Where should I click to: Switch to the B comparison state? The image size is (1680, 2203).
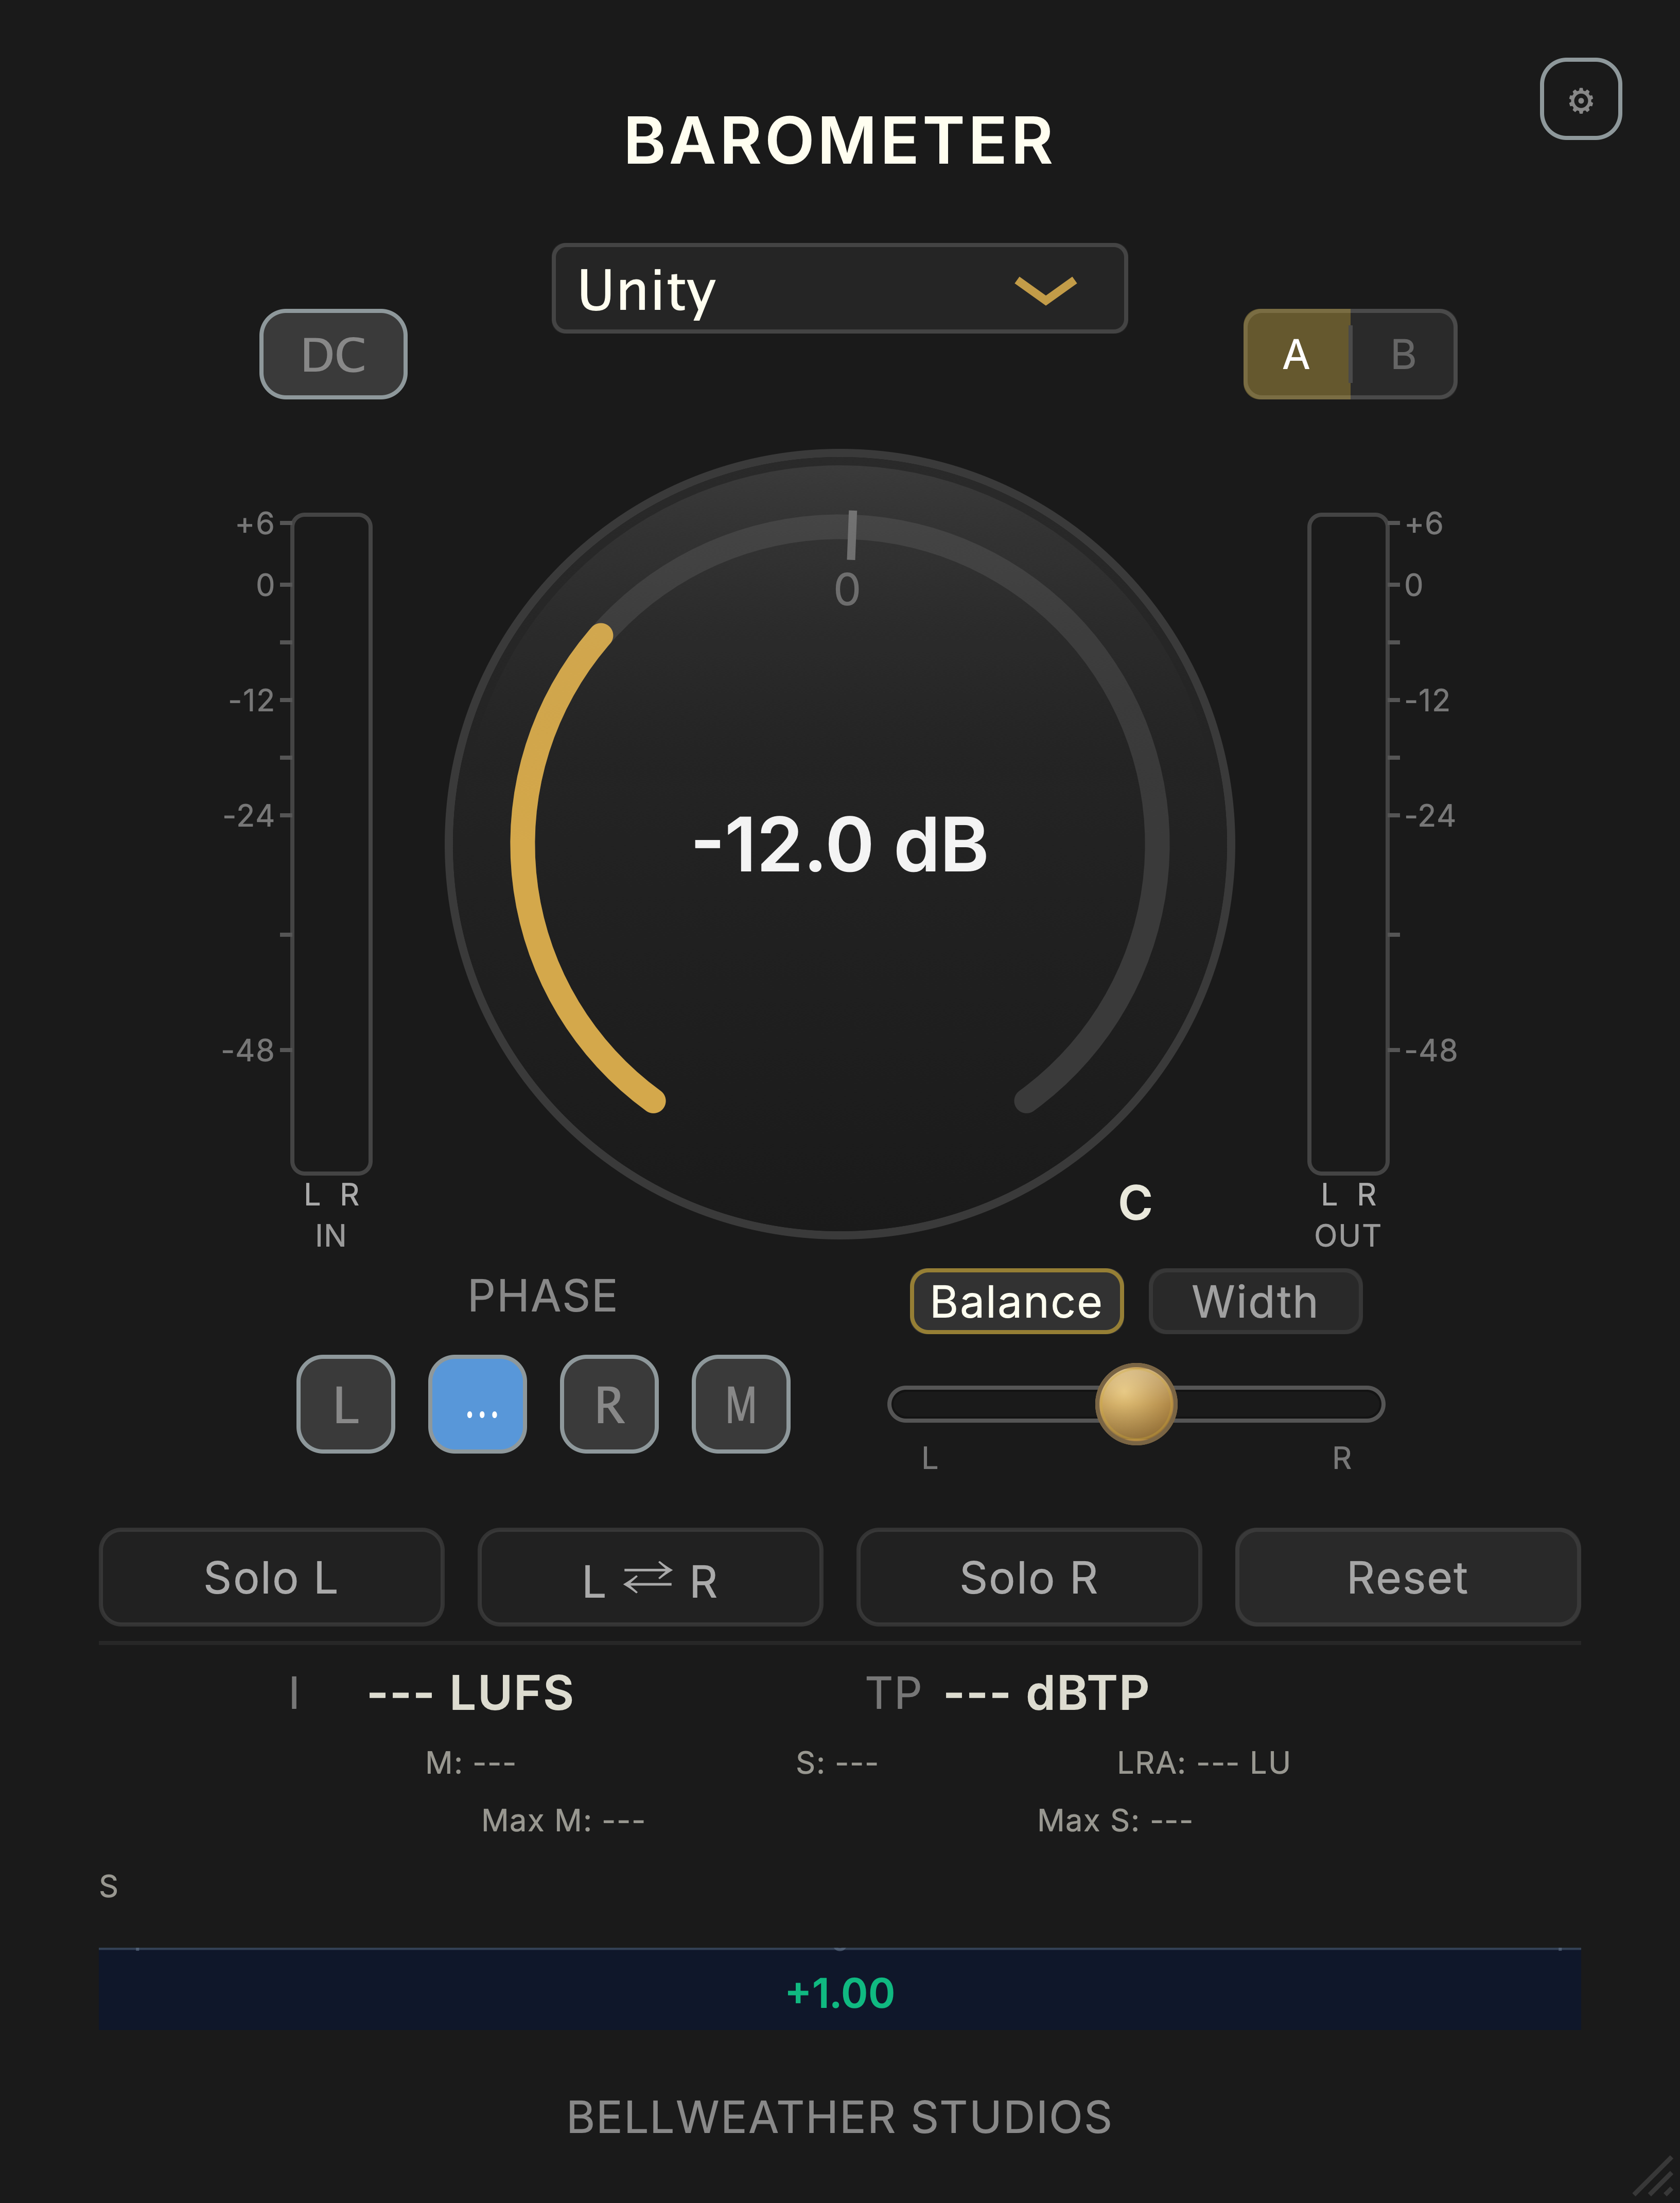pos(1403,354)
